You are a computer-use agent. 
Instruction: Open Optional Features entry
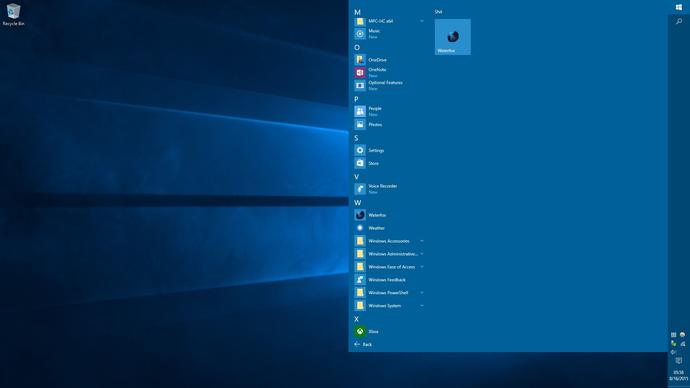point(389,85)
